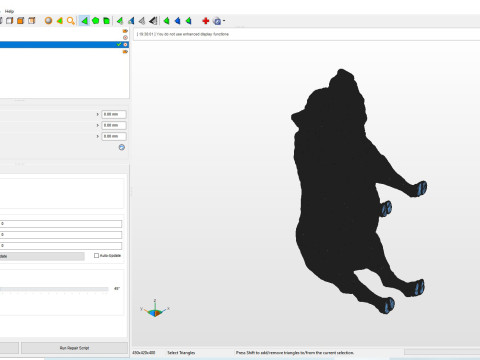The width and height of the screenshot is (480, 360).
Task: Click the blue gear settings icon
Action: [x=217, y=21]
